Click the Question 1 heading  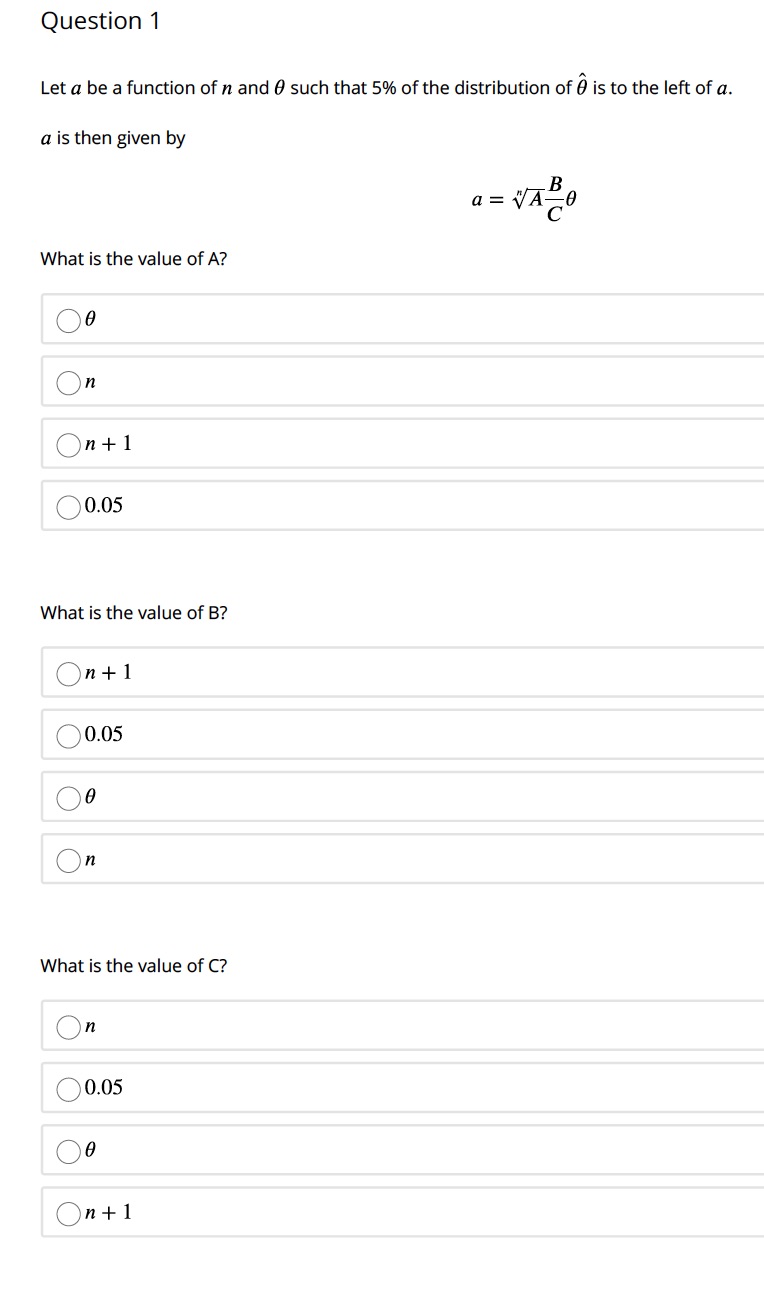(100, 21)
